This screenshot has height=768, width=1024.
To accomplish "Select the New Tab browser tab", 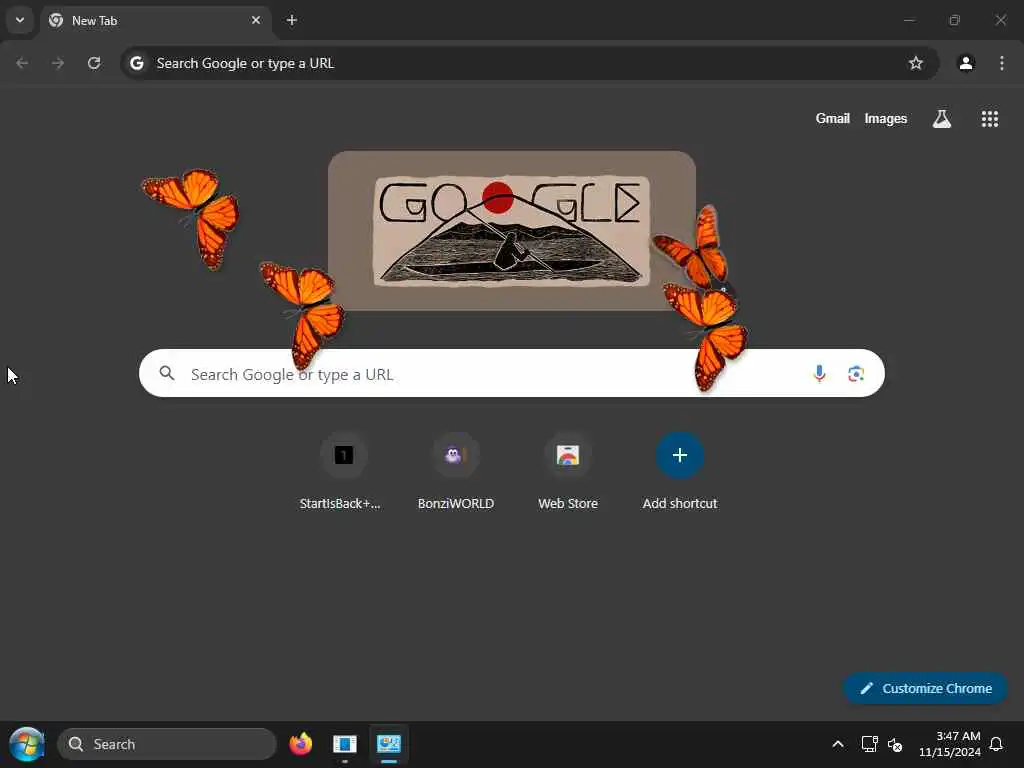I will [156, 21].
